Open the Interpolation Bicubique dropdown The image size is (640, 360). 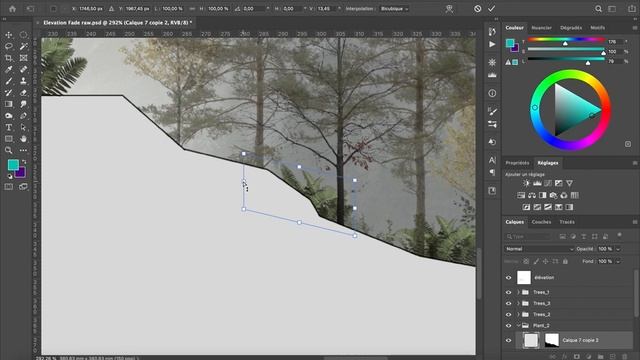point(394,9)
